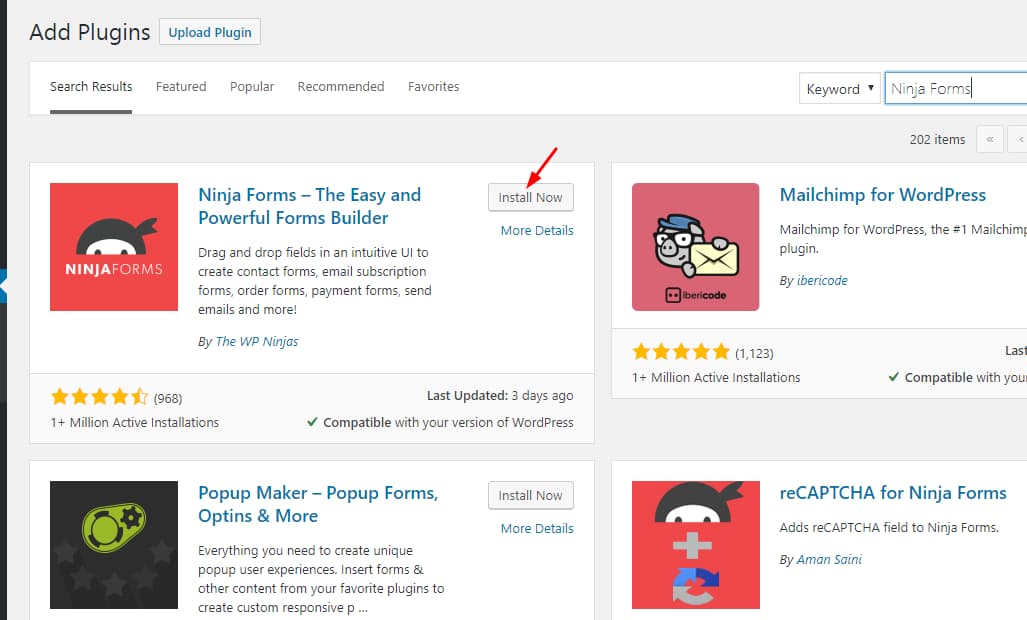Open the Favorites tab
Screen dimensions: 1027x620
coord(434,87)
